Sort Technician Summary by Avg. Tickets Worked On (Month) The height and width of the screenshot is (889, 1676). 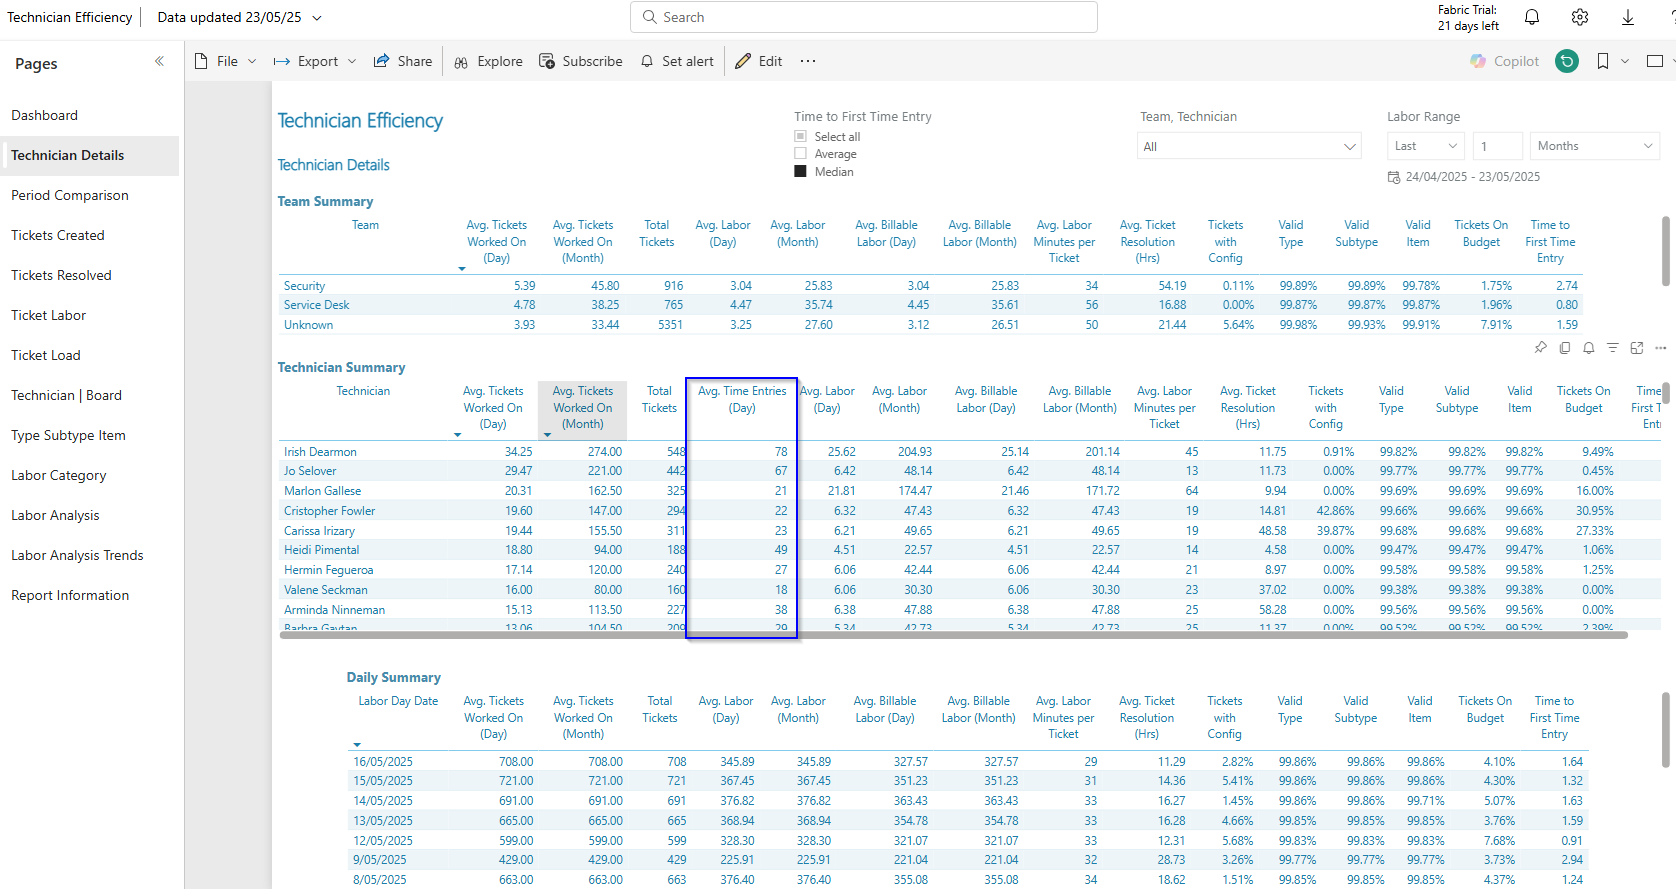point(583,408)
